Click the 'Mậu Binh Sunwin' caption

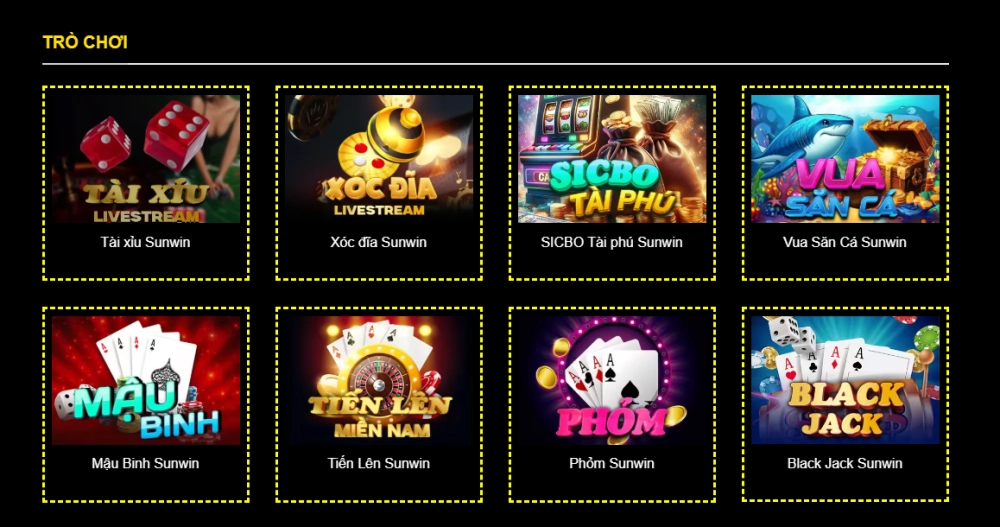point(145,464)
